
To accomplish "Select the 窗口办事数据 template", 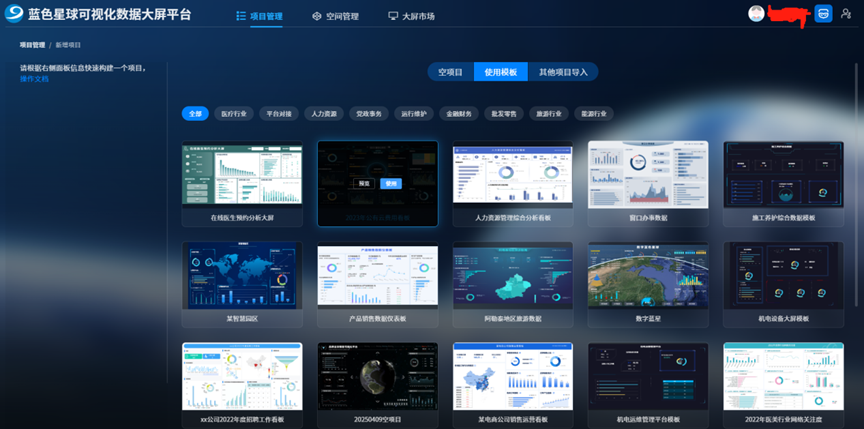I will pos(648,184).
